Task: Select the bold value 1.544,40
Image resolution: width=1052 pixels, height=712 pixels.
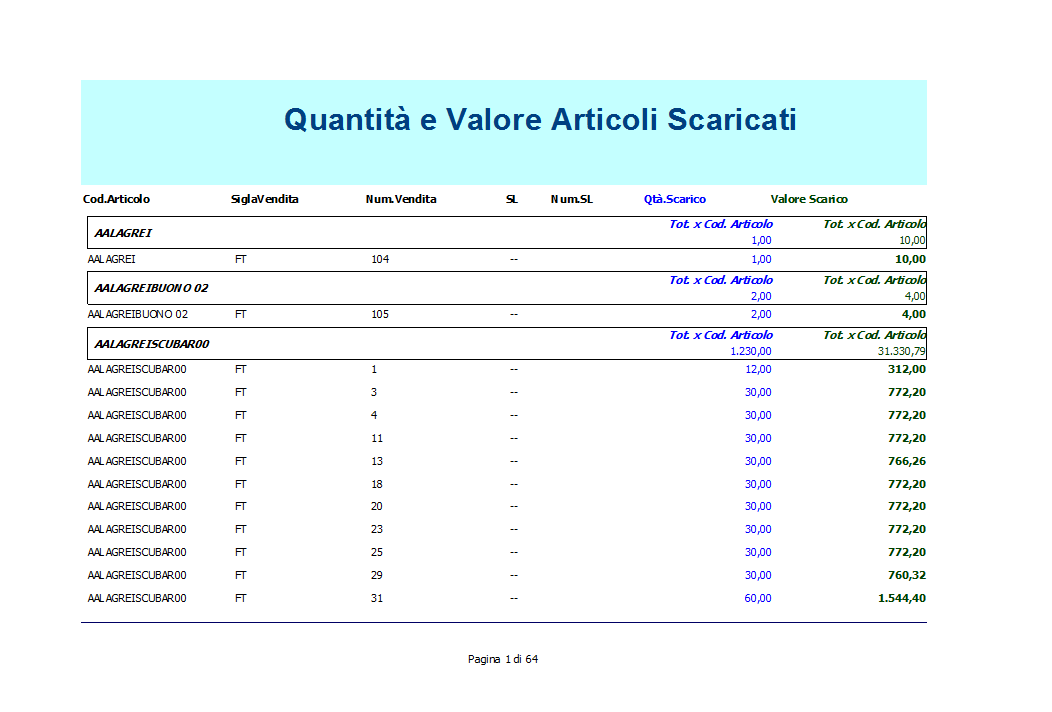Action: (901, 598)
